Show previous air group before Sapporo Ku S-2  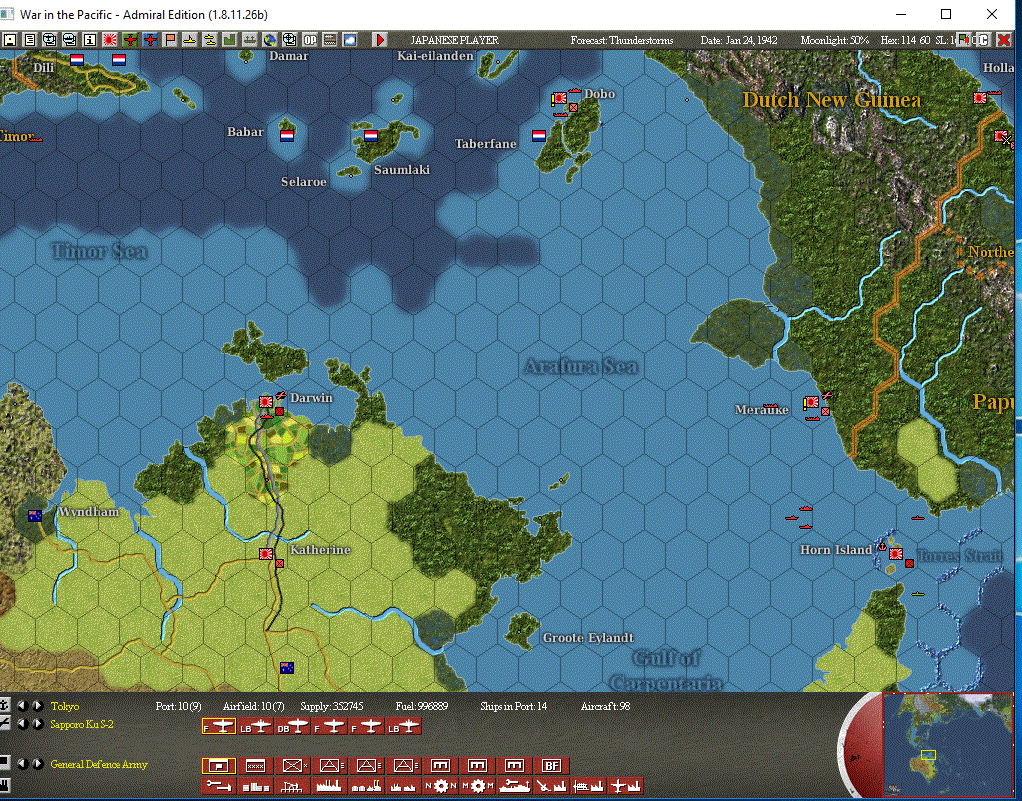[23, 724]
